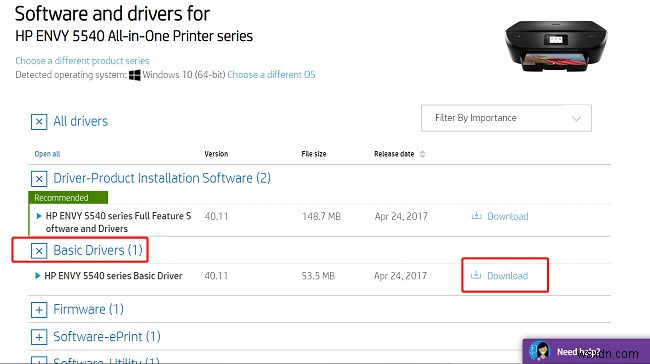Click the chat agent avatar icon
The height and width of the screenshot is (364, 650).
click(x=540, y=352)
